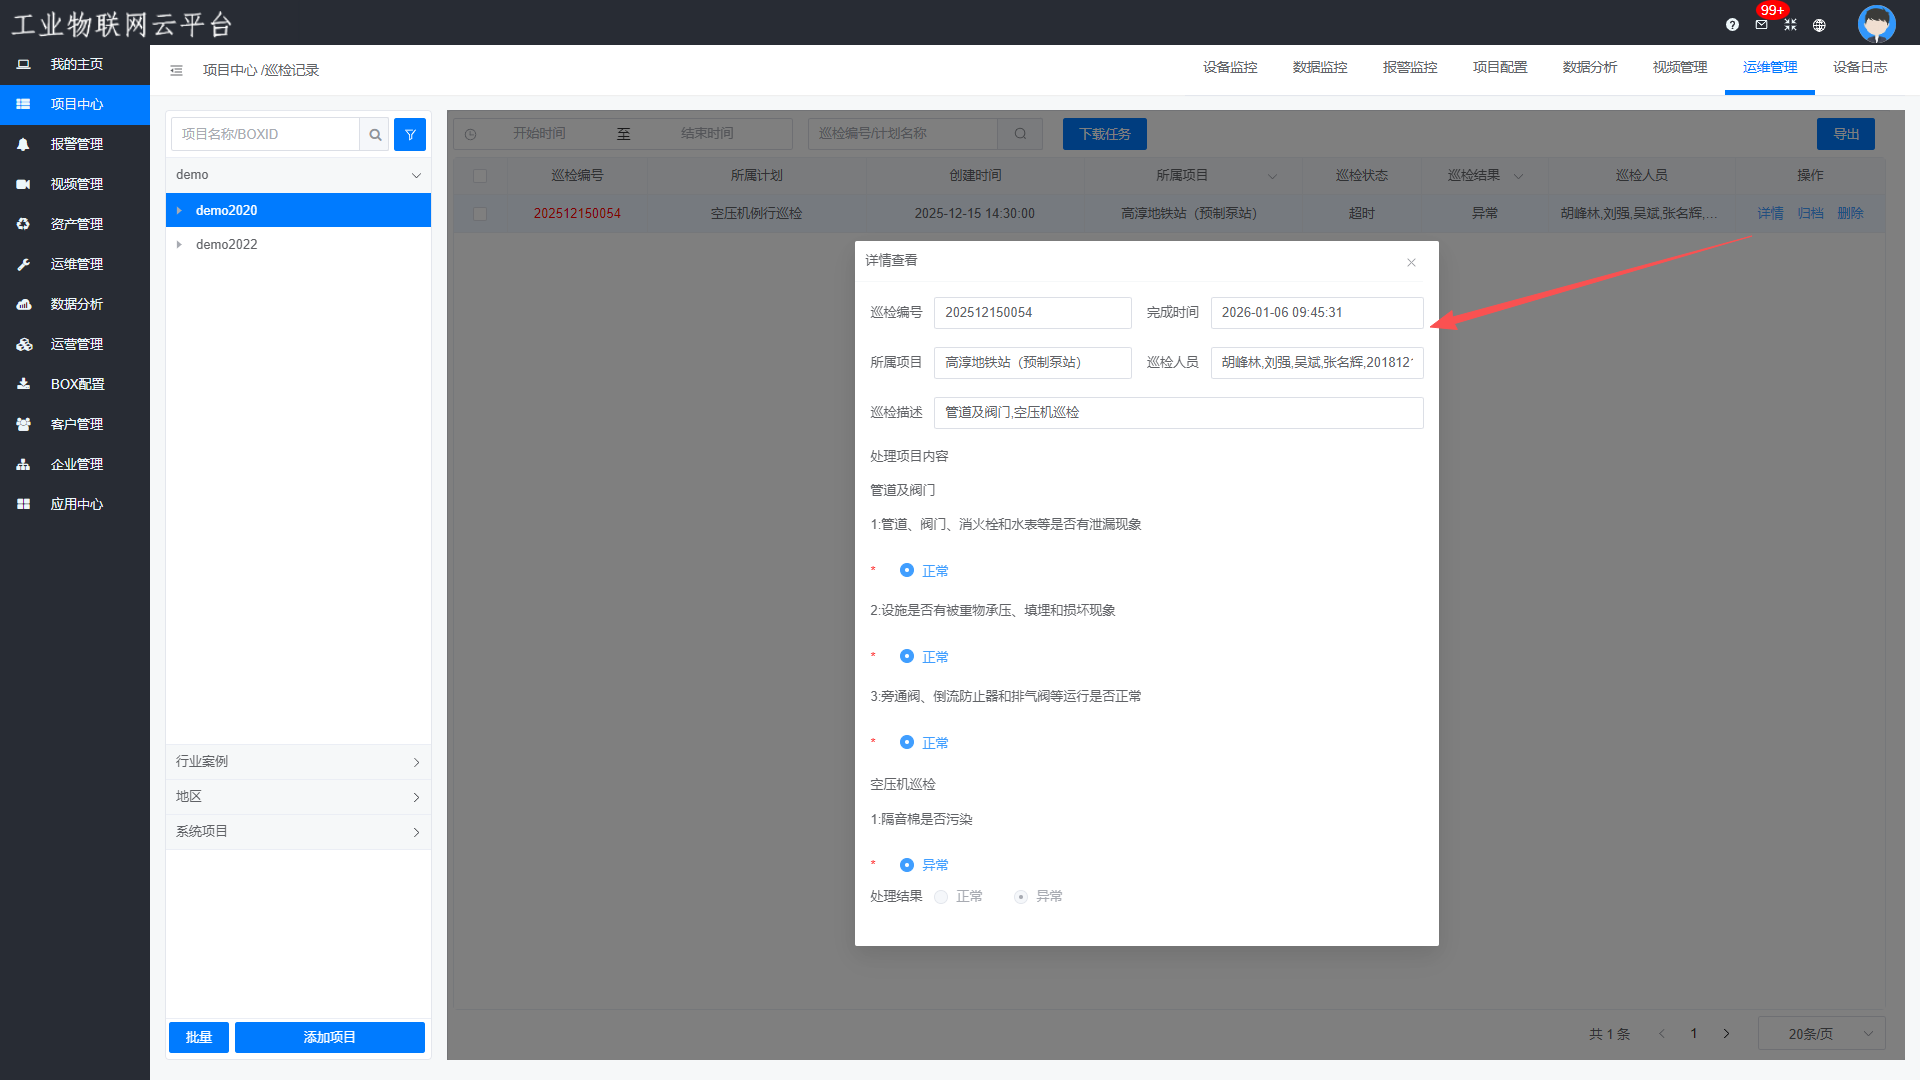
Task: Switch to the 数据分析 top tab
Action: pos(1589,67)
